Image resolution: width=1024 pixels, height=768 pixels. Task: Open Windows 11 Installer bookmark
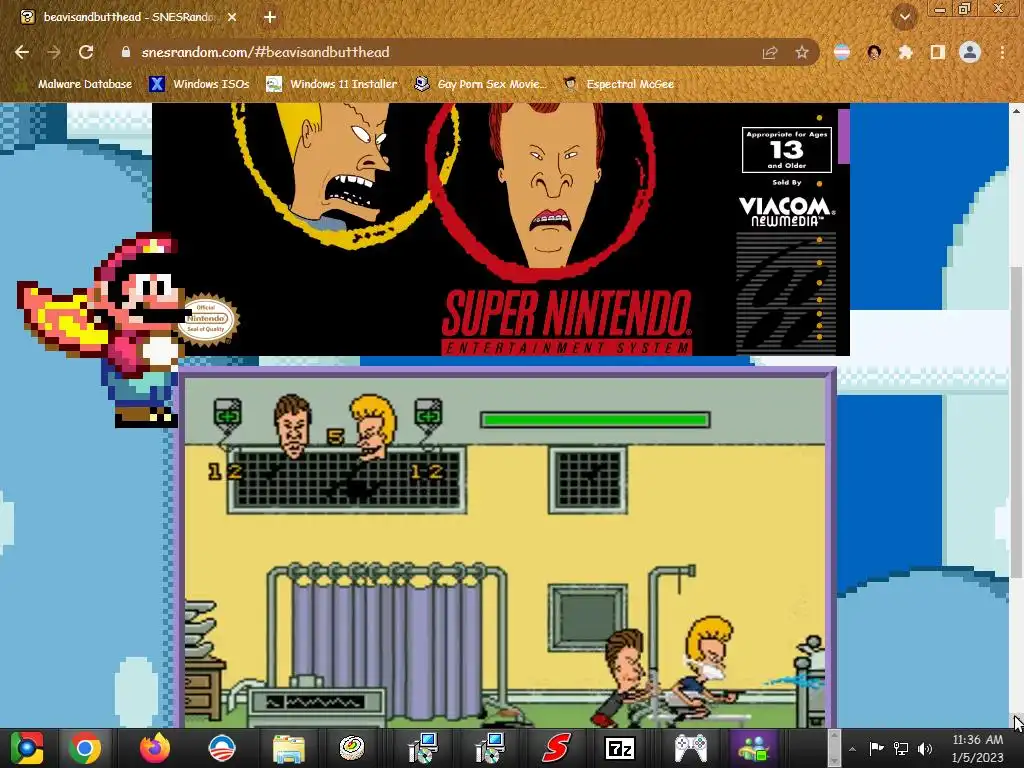[x=332, y=84]
